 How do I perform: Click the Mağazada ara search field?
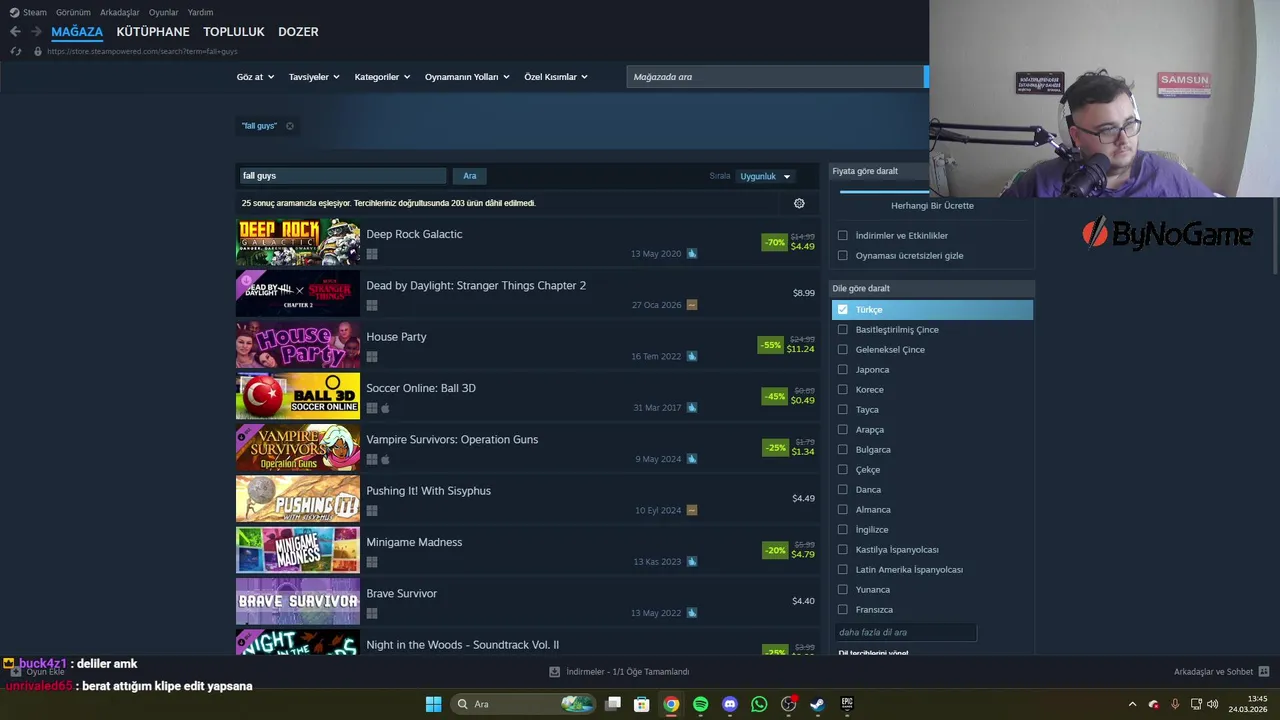[x=776, y=77]
